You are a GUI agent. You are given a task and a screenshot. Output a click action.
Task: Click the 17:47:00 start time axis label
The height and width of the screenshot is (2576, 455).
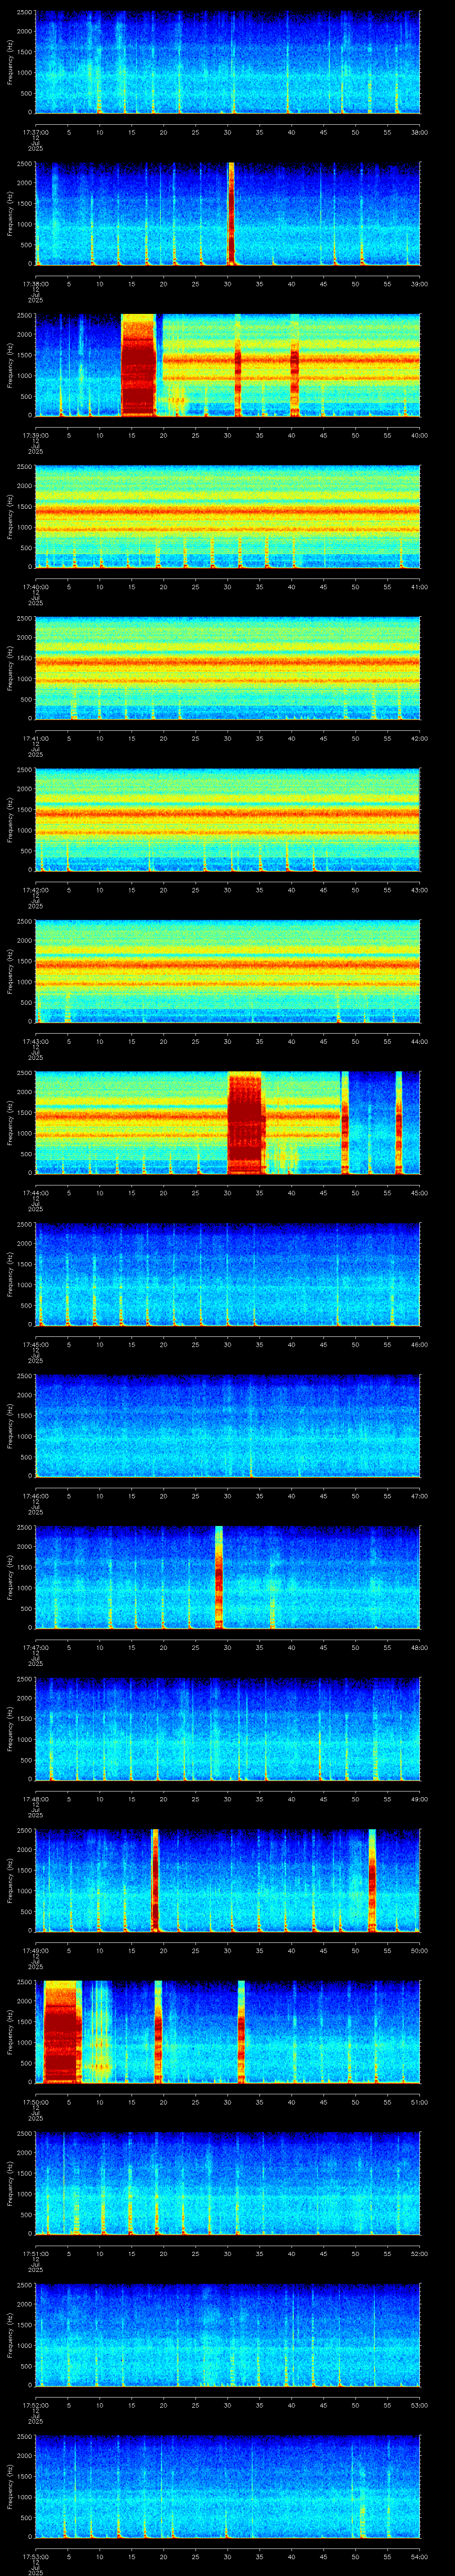click(35, 1648)
